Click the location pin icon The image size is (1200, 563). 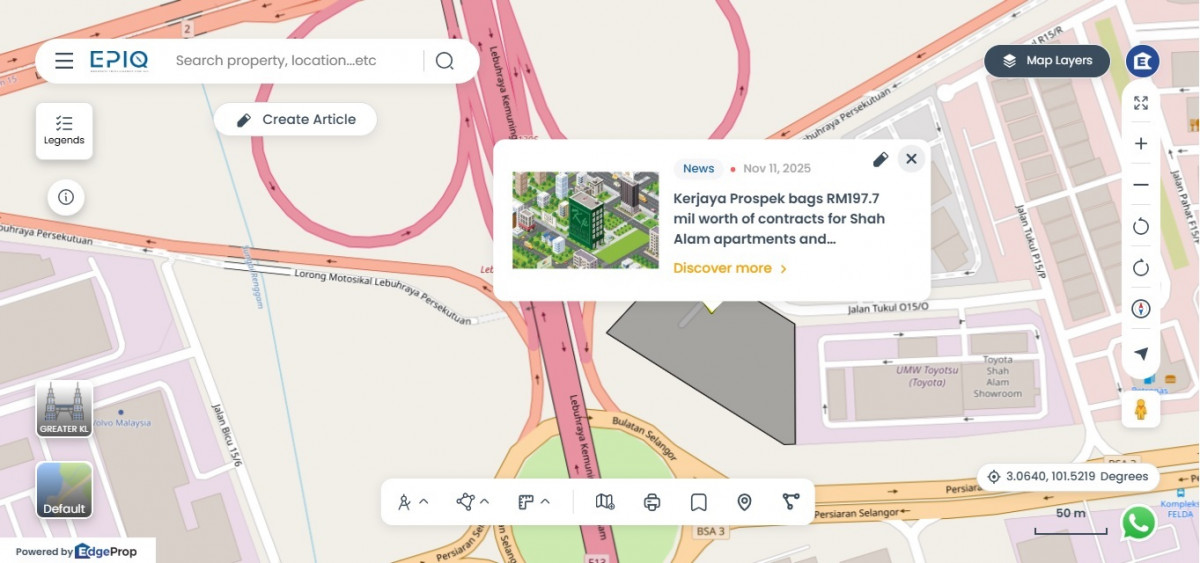tap(744, 502)
